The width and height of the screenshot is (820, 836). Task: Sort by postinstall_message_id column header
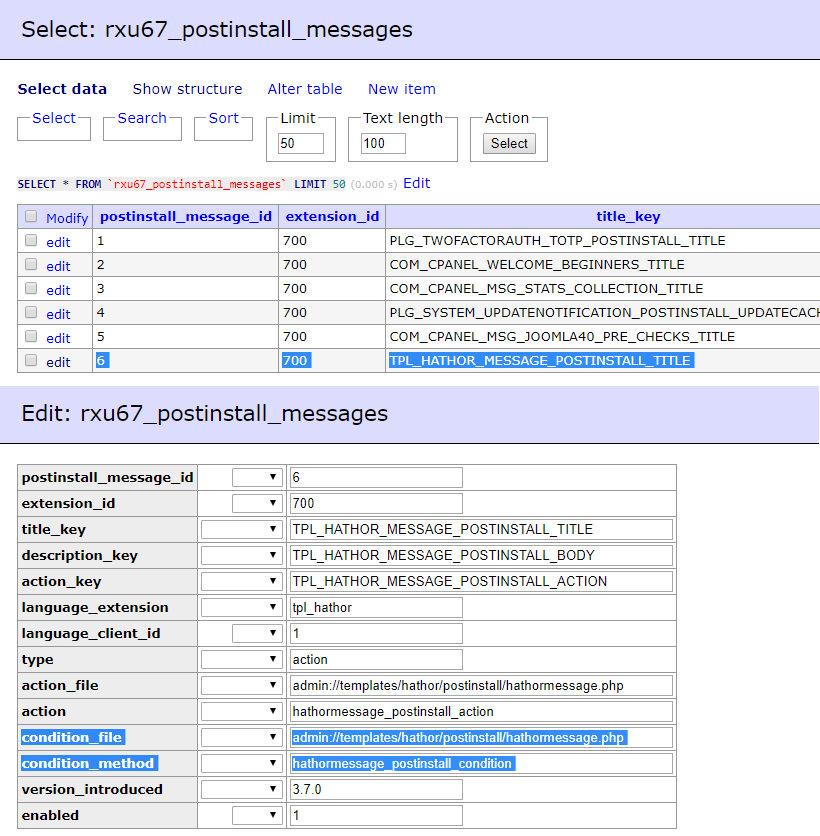pyautogui.click(x=186, y=216)
